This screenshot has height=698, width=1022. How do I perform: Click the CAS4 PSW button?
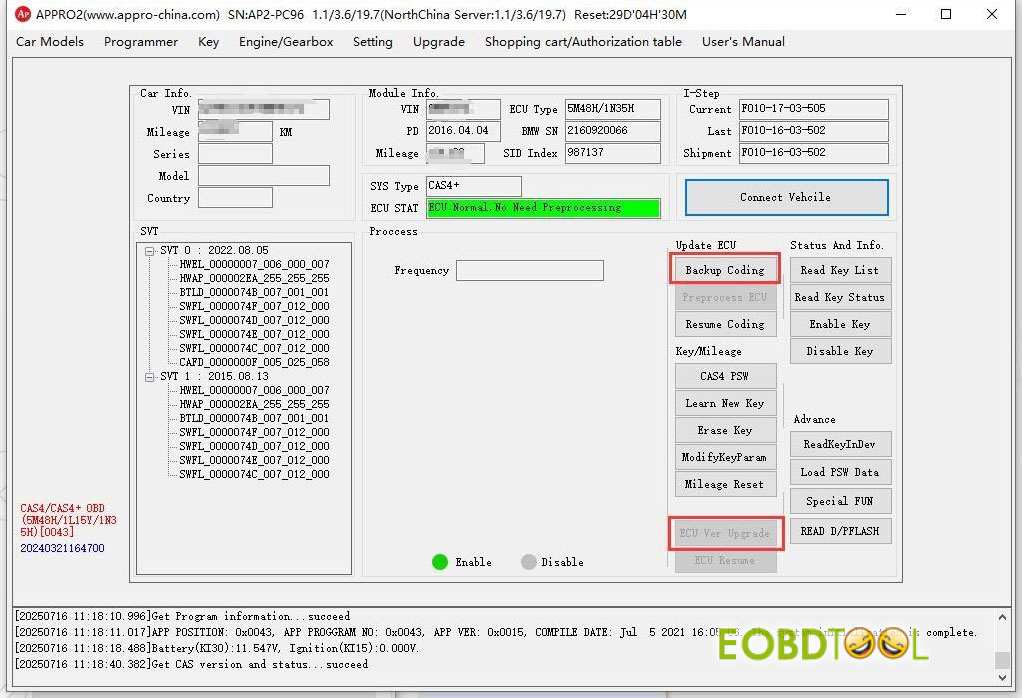(x=725, y=376)
